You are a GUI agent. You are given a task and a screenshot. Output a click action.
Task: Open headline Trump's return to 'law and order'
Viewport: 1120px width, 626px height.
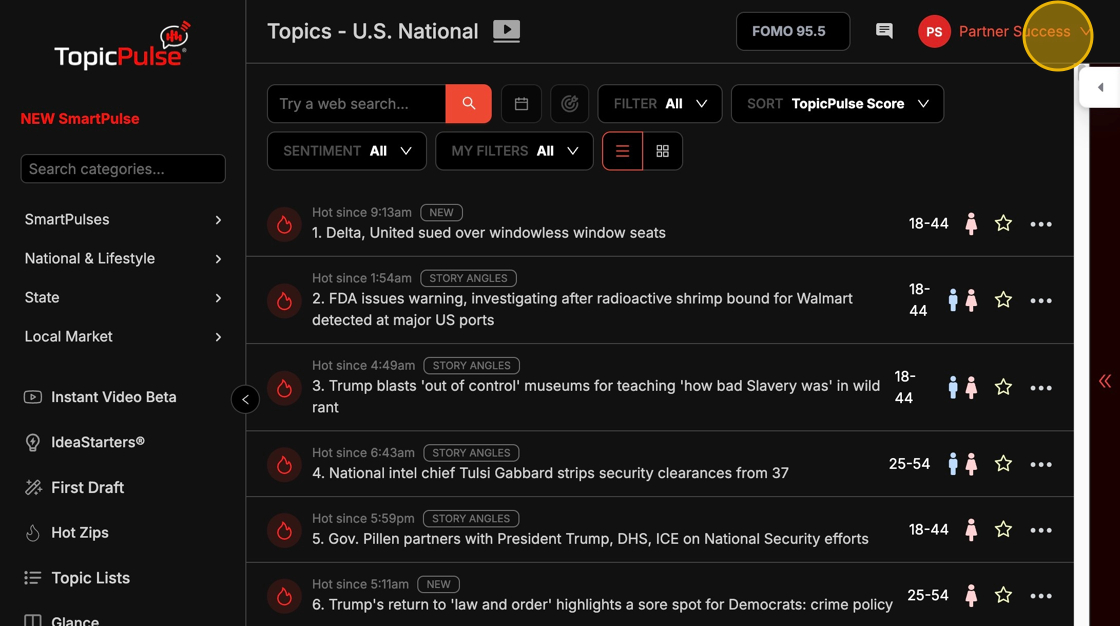602,605
